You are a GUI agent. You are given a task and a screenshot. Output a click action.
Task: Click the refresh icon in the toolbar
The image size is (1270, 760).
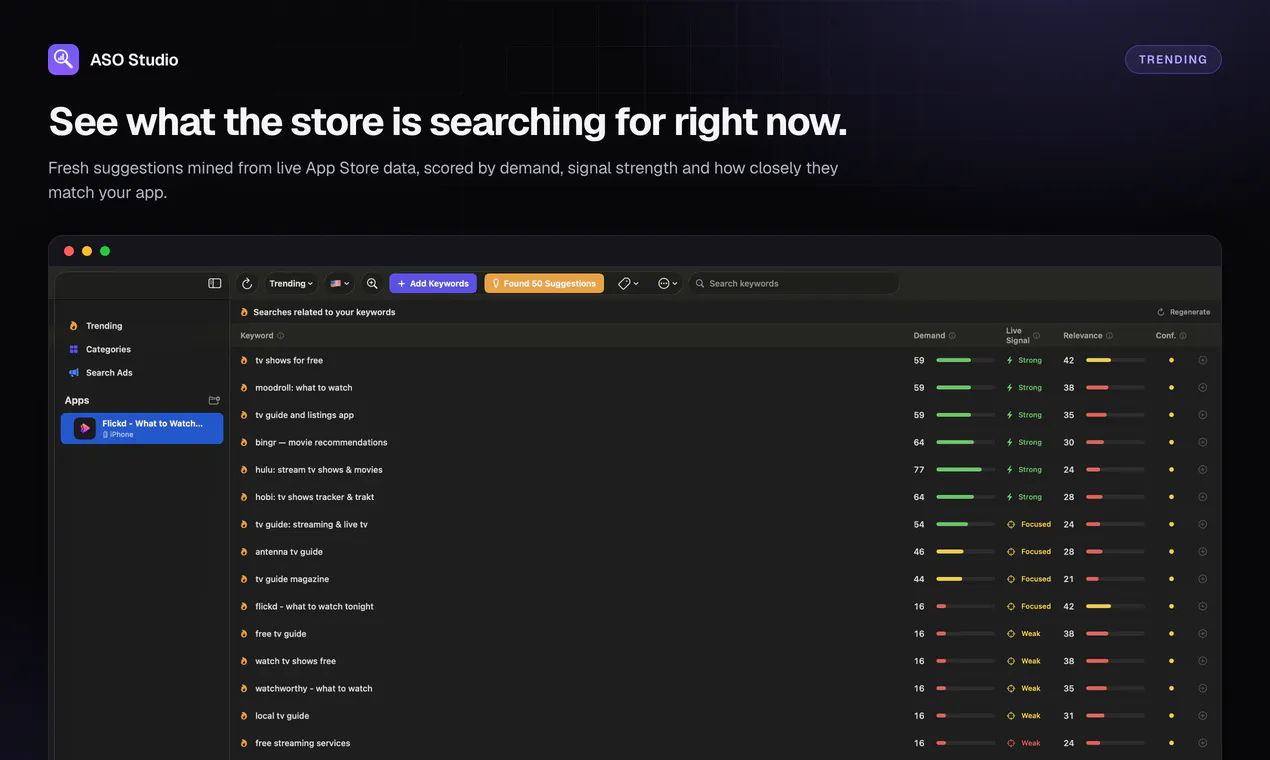(x=247, y=283)
